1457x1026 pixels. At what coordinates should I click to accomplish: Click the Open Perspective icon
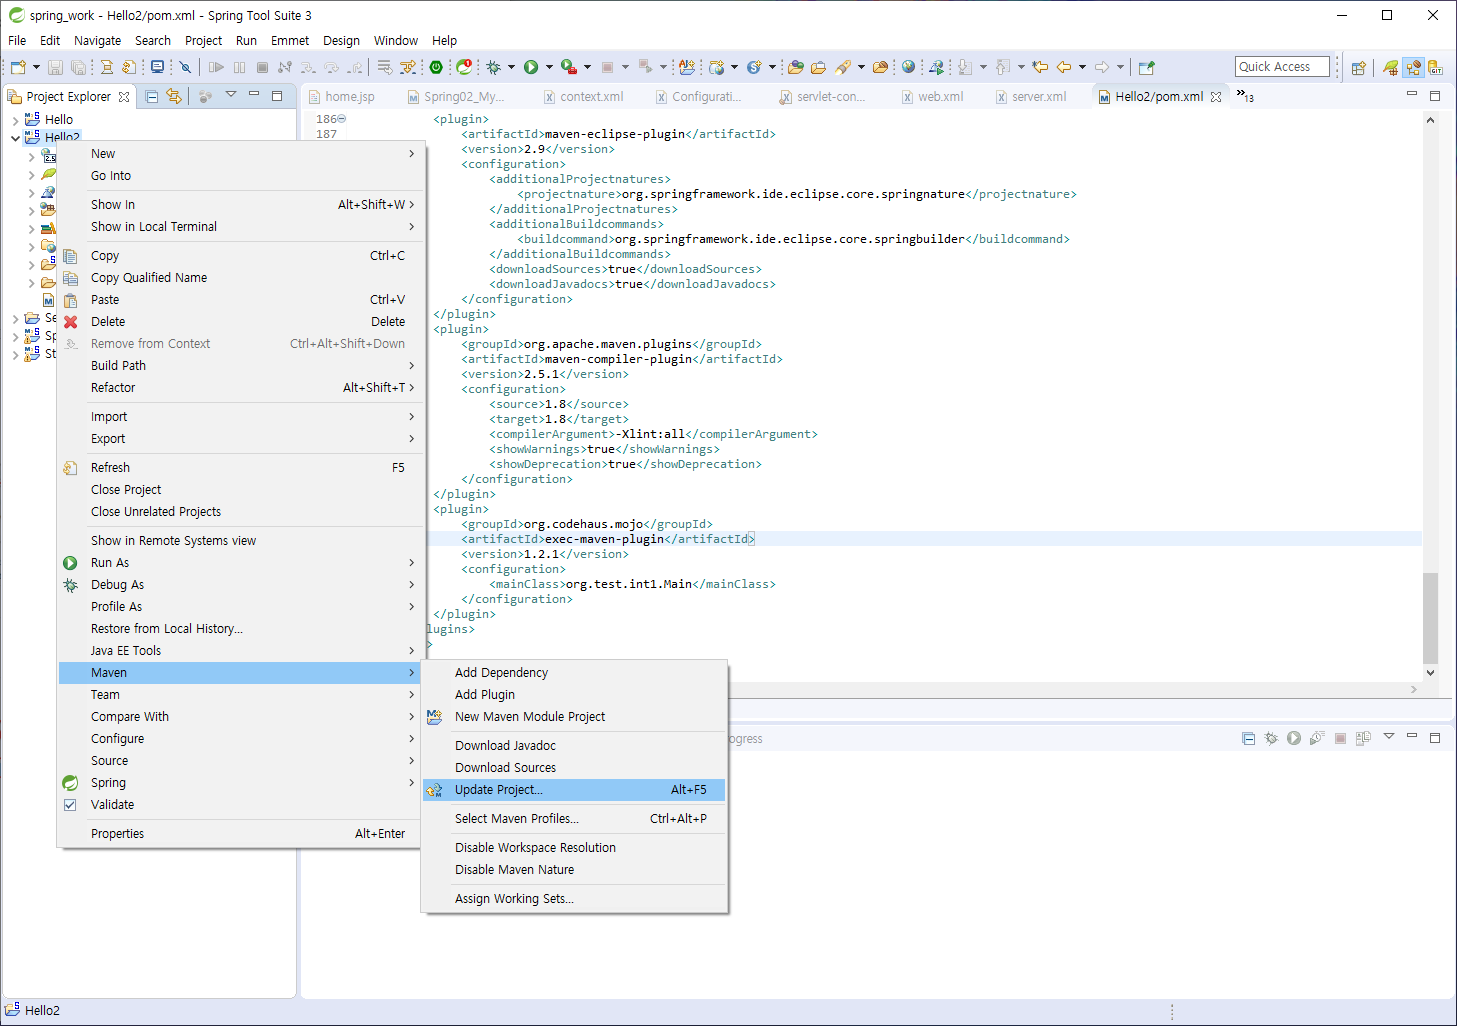(1358, 67)
